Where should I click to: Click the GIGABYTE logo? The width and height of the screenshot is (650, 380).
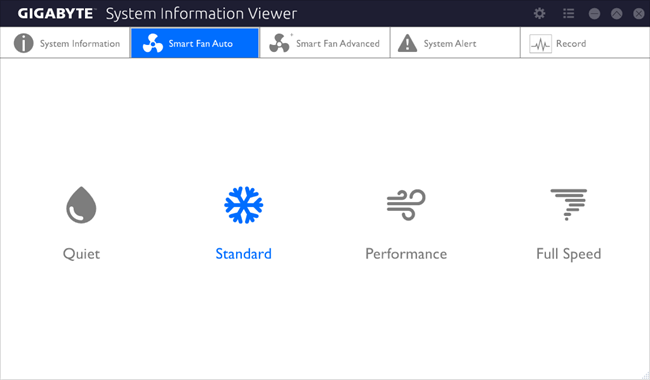(56, 14)
